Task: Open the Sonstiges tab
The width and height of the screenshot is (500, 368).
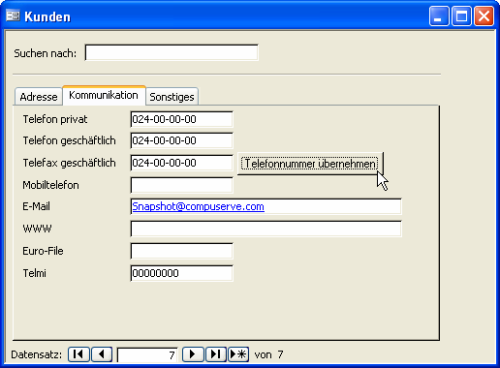Action: pyautogui.click(x=172, y=97)
